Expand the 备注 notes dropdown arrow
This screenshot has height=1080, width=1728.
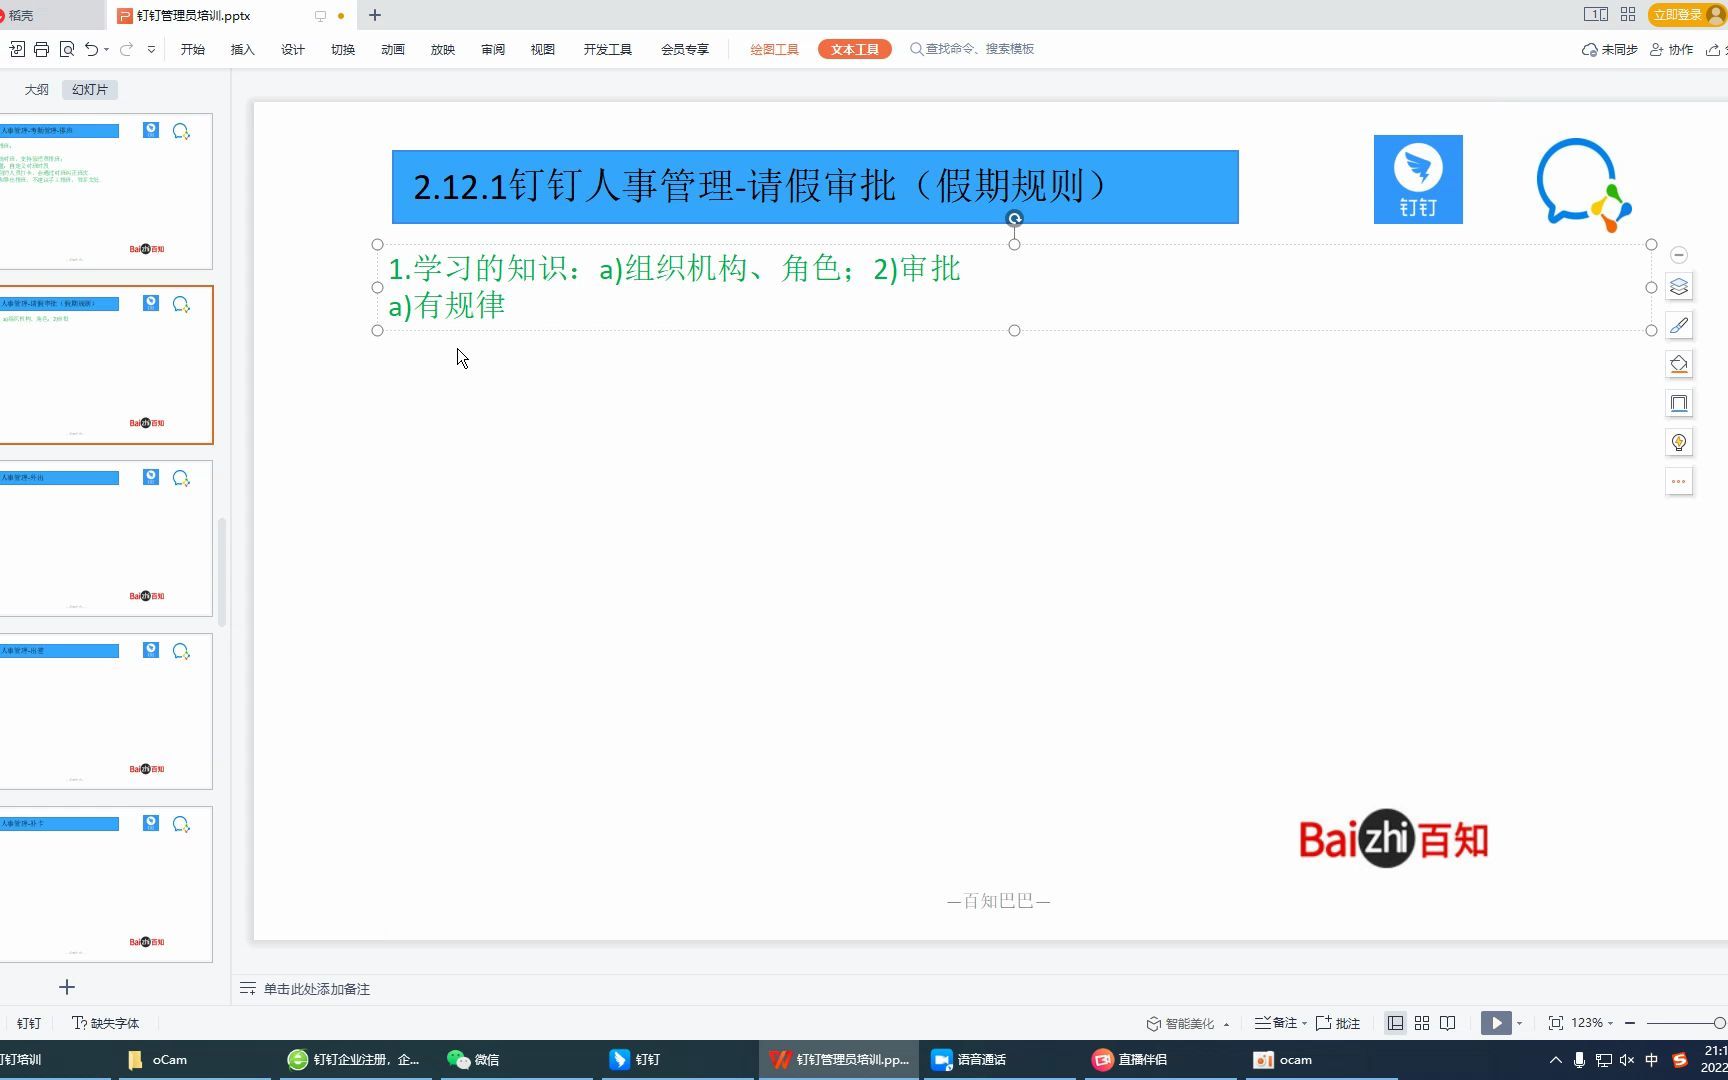[1303, 1022]
